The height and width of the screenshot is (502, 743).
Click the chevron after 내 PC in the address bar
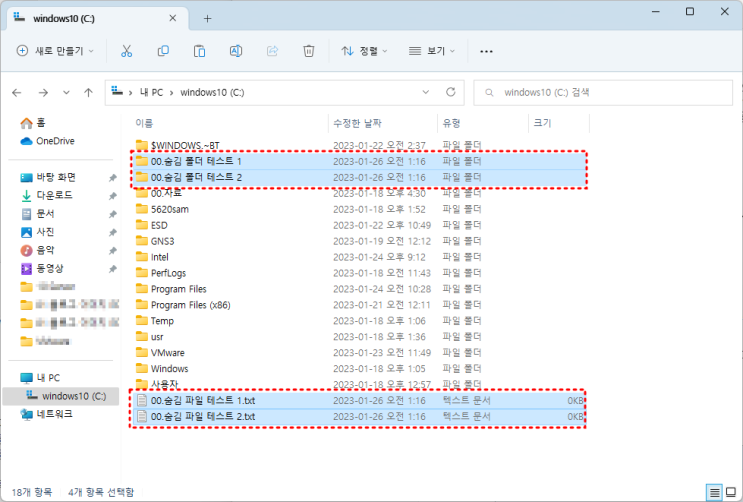[172, 92]
